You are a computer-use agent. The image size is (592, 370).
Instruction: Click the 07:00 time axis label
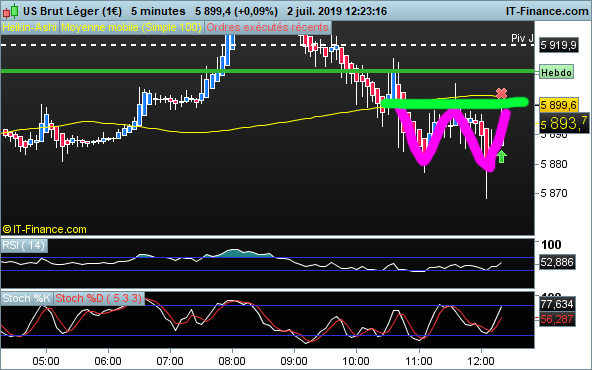point(170,361)
